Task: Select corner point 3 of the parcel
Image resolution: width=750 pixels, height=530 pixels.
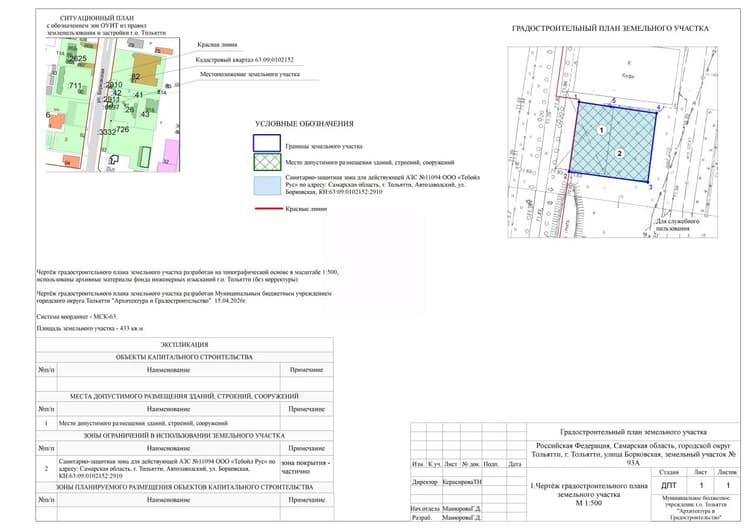Action: coord(650,186)
